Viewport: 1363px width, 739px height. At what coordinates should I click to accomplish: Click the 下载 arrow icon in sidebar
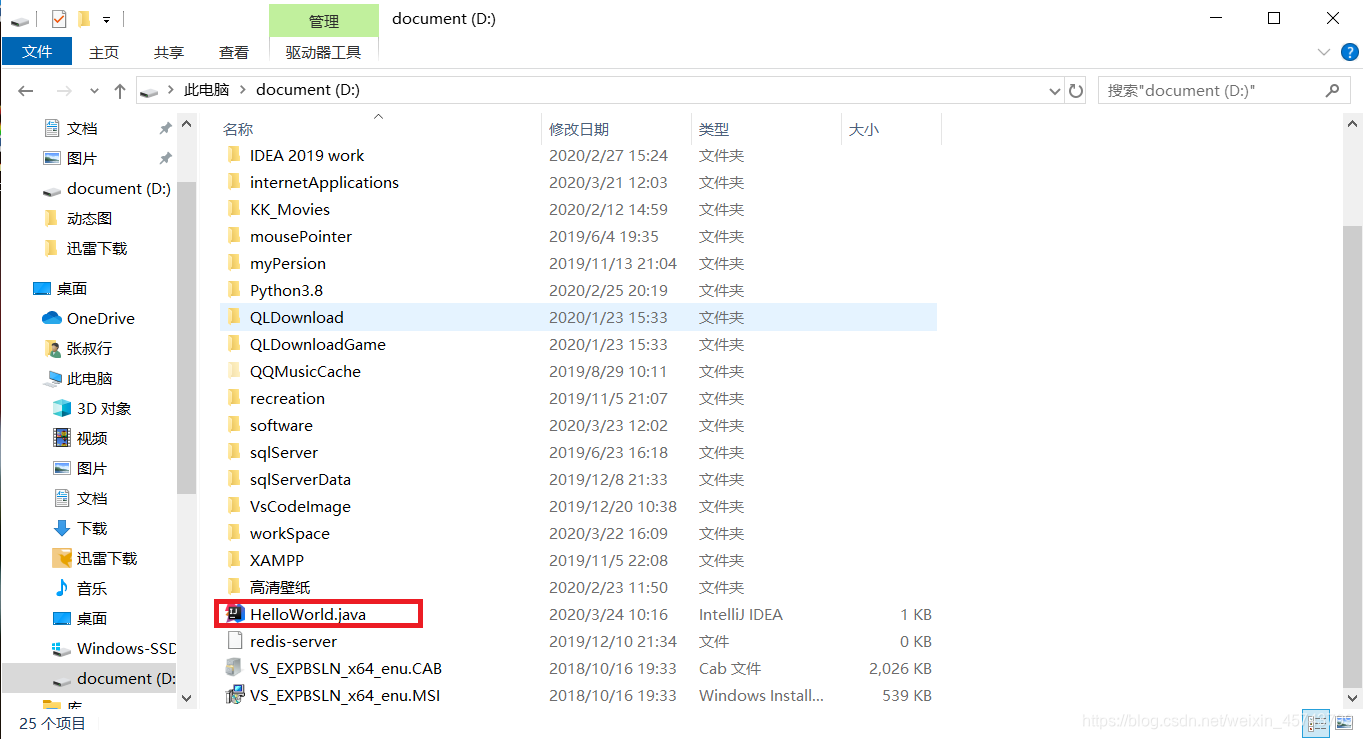click(61, 528)
